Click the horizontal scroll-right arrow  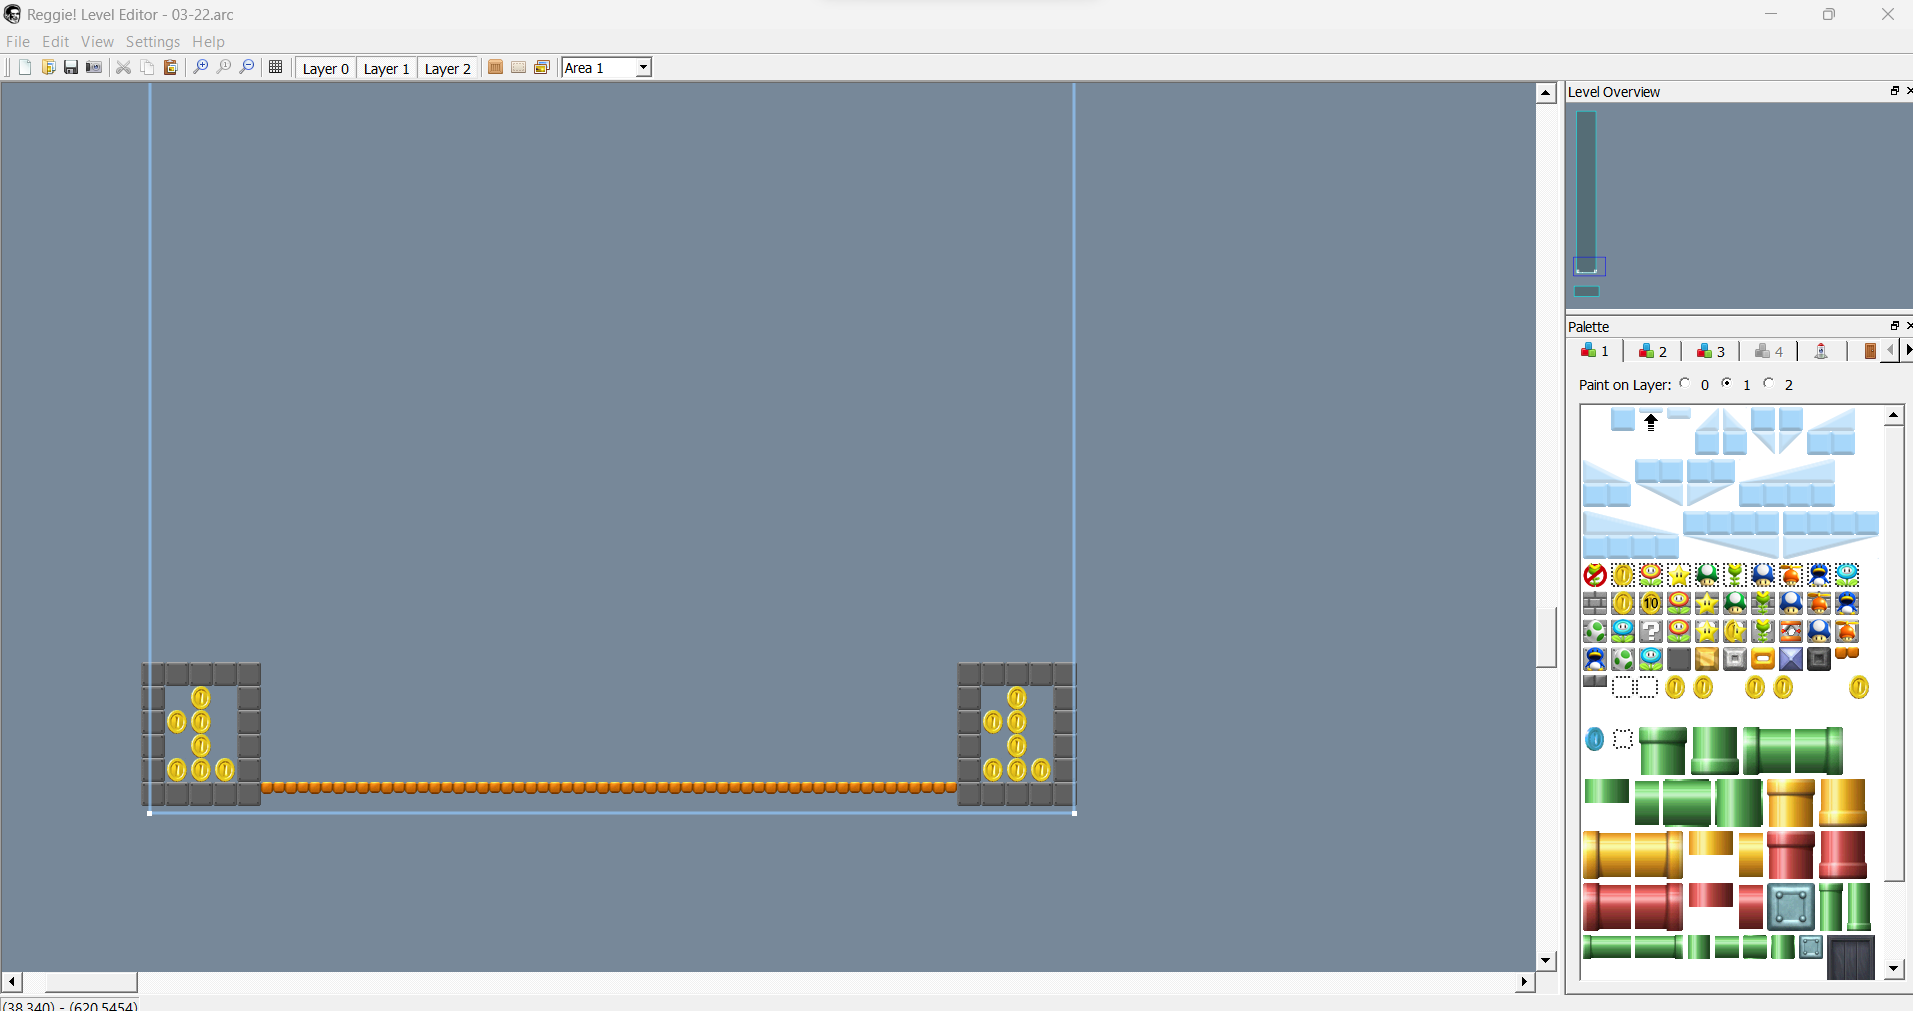click(x=1524, y=982)
